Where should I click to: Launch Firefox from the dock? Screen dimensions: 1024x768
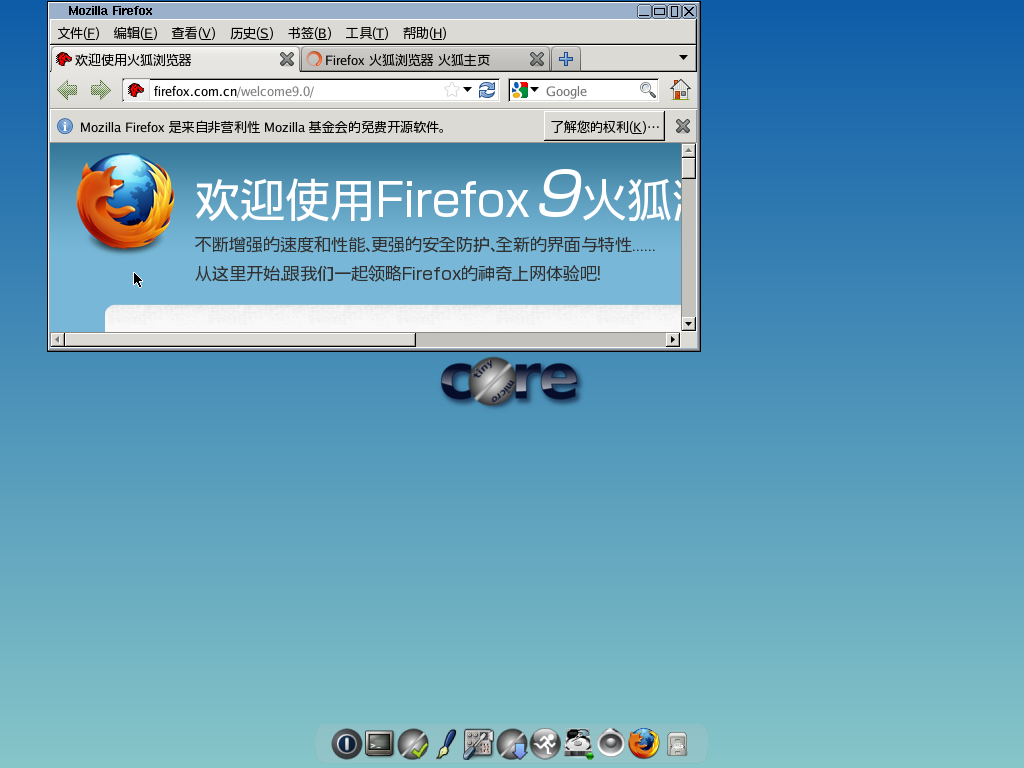(644, 744)
